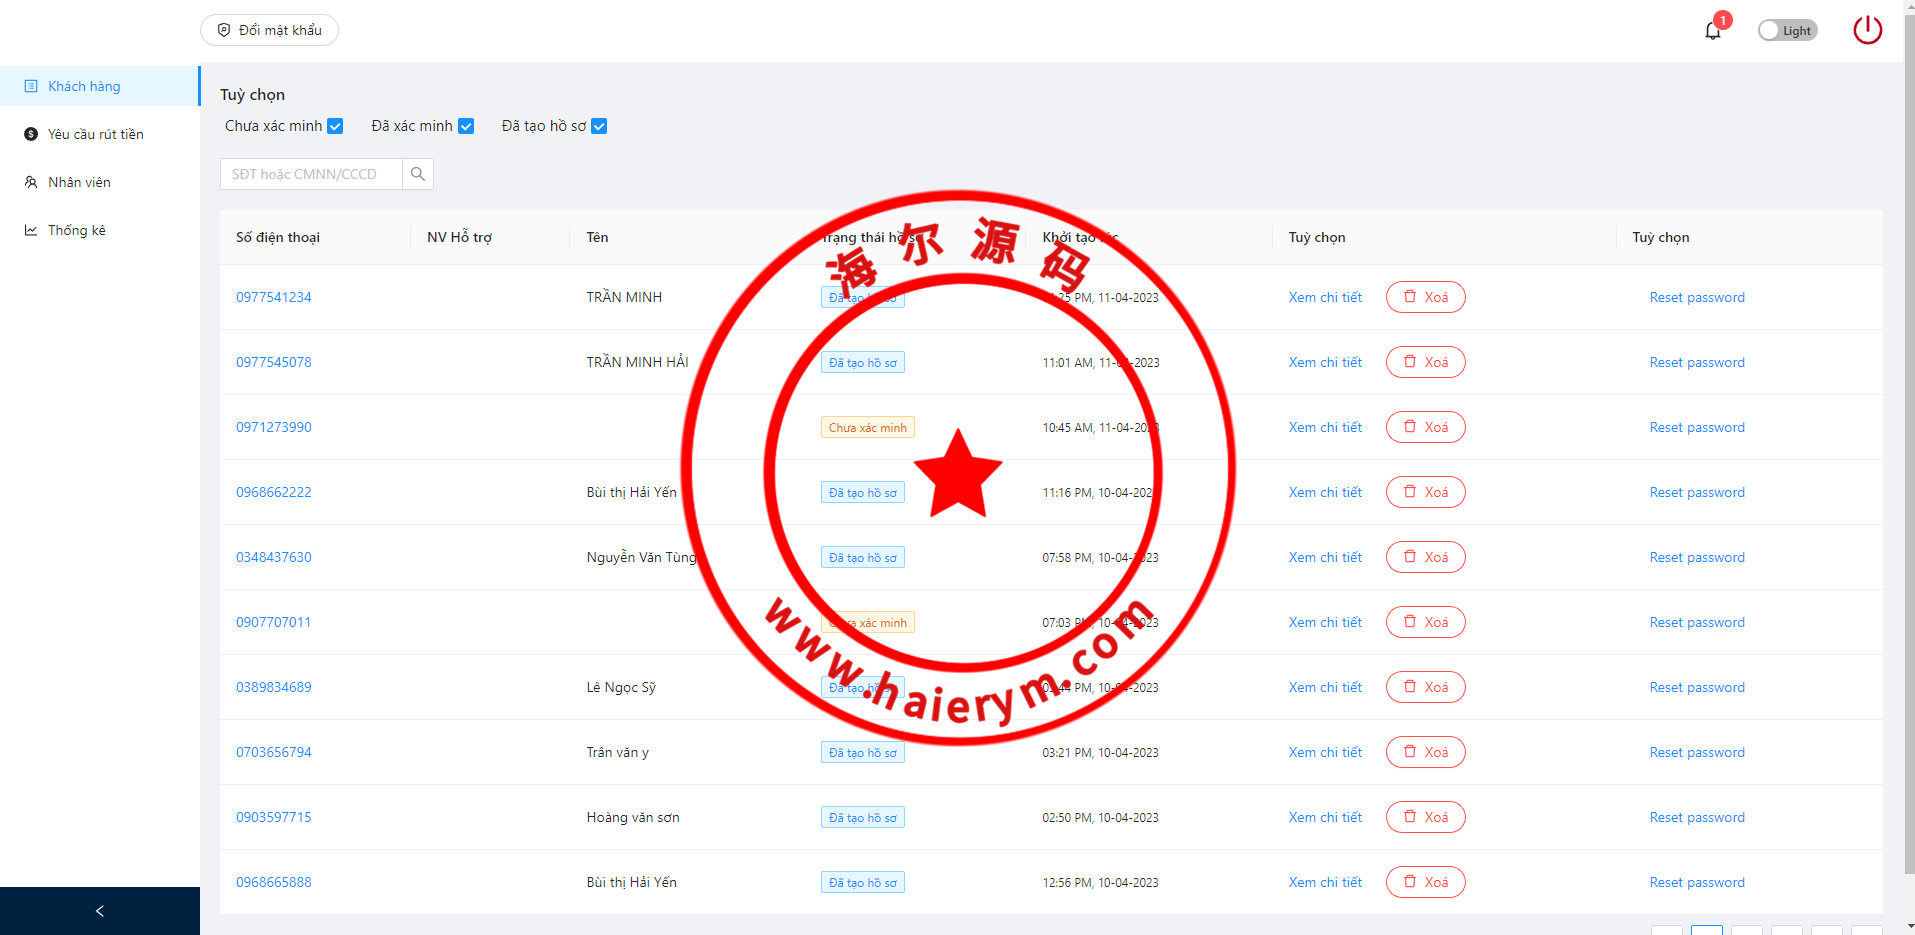Click Xoá for 0968662222
The height and width of the screenshot is (935, 1915).
coord(1425,492)
